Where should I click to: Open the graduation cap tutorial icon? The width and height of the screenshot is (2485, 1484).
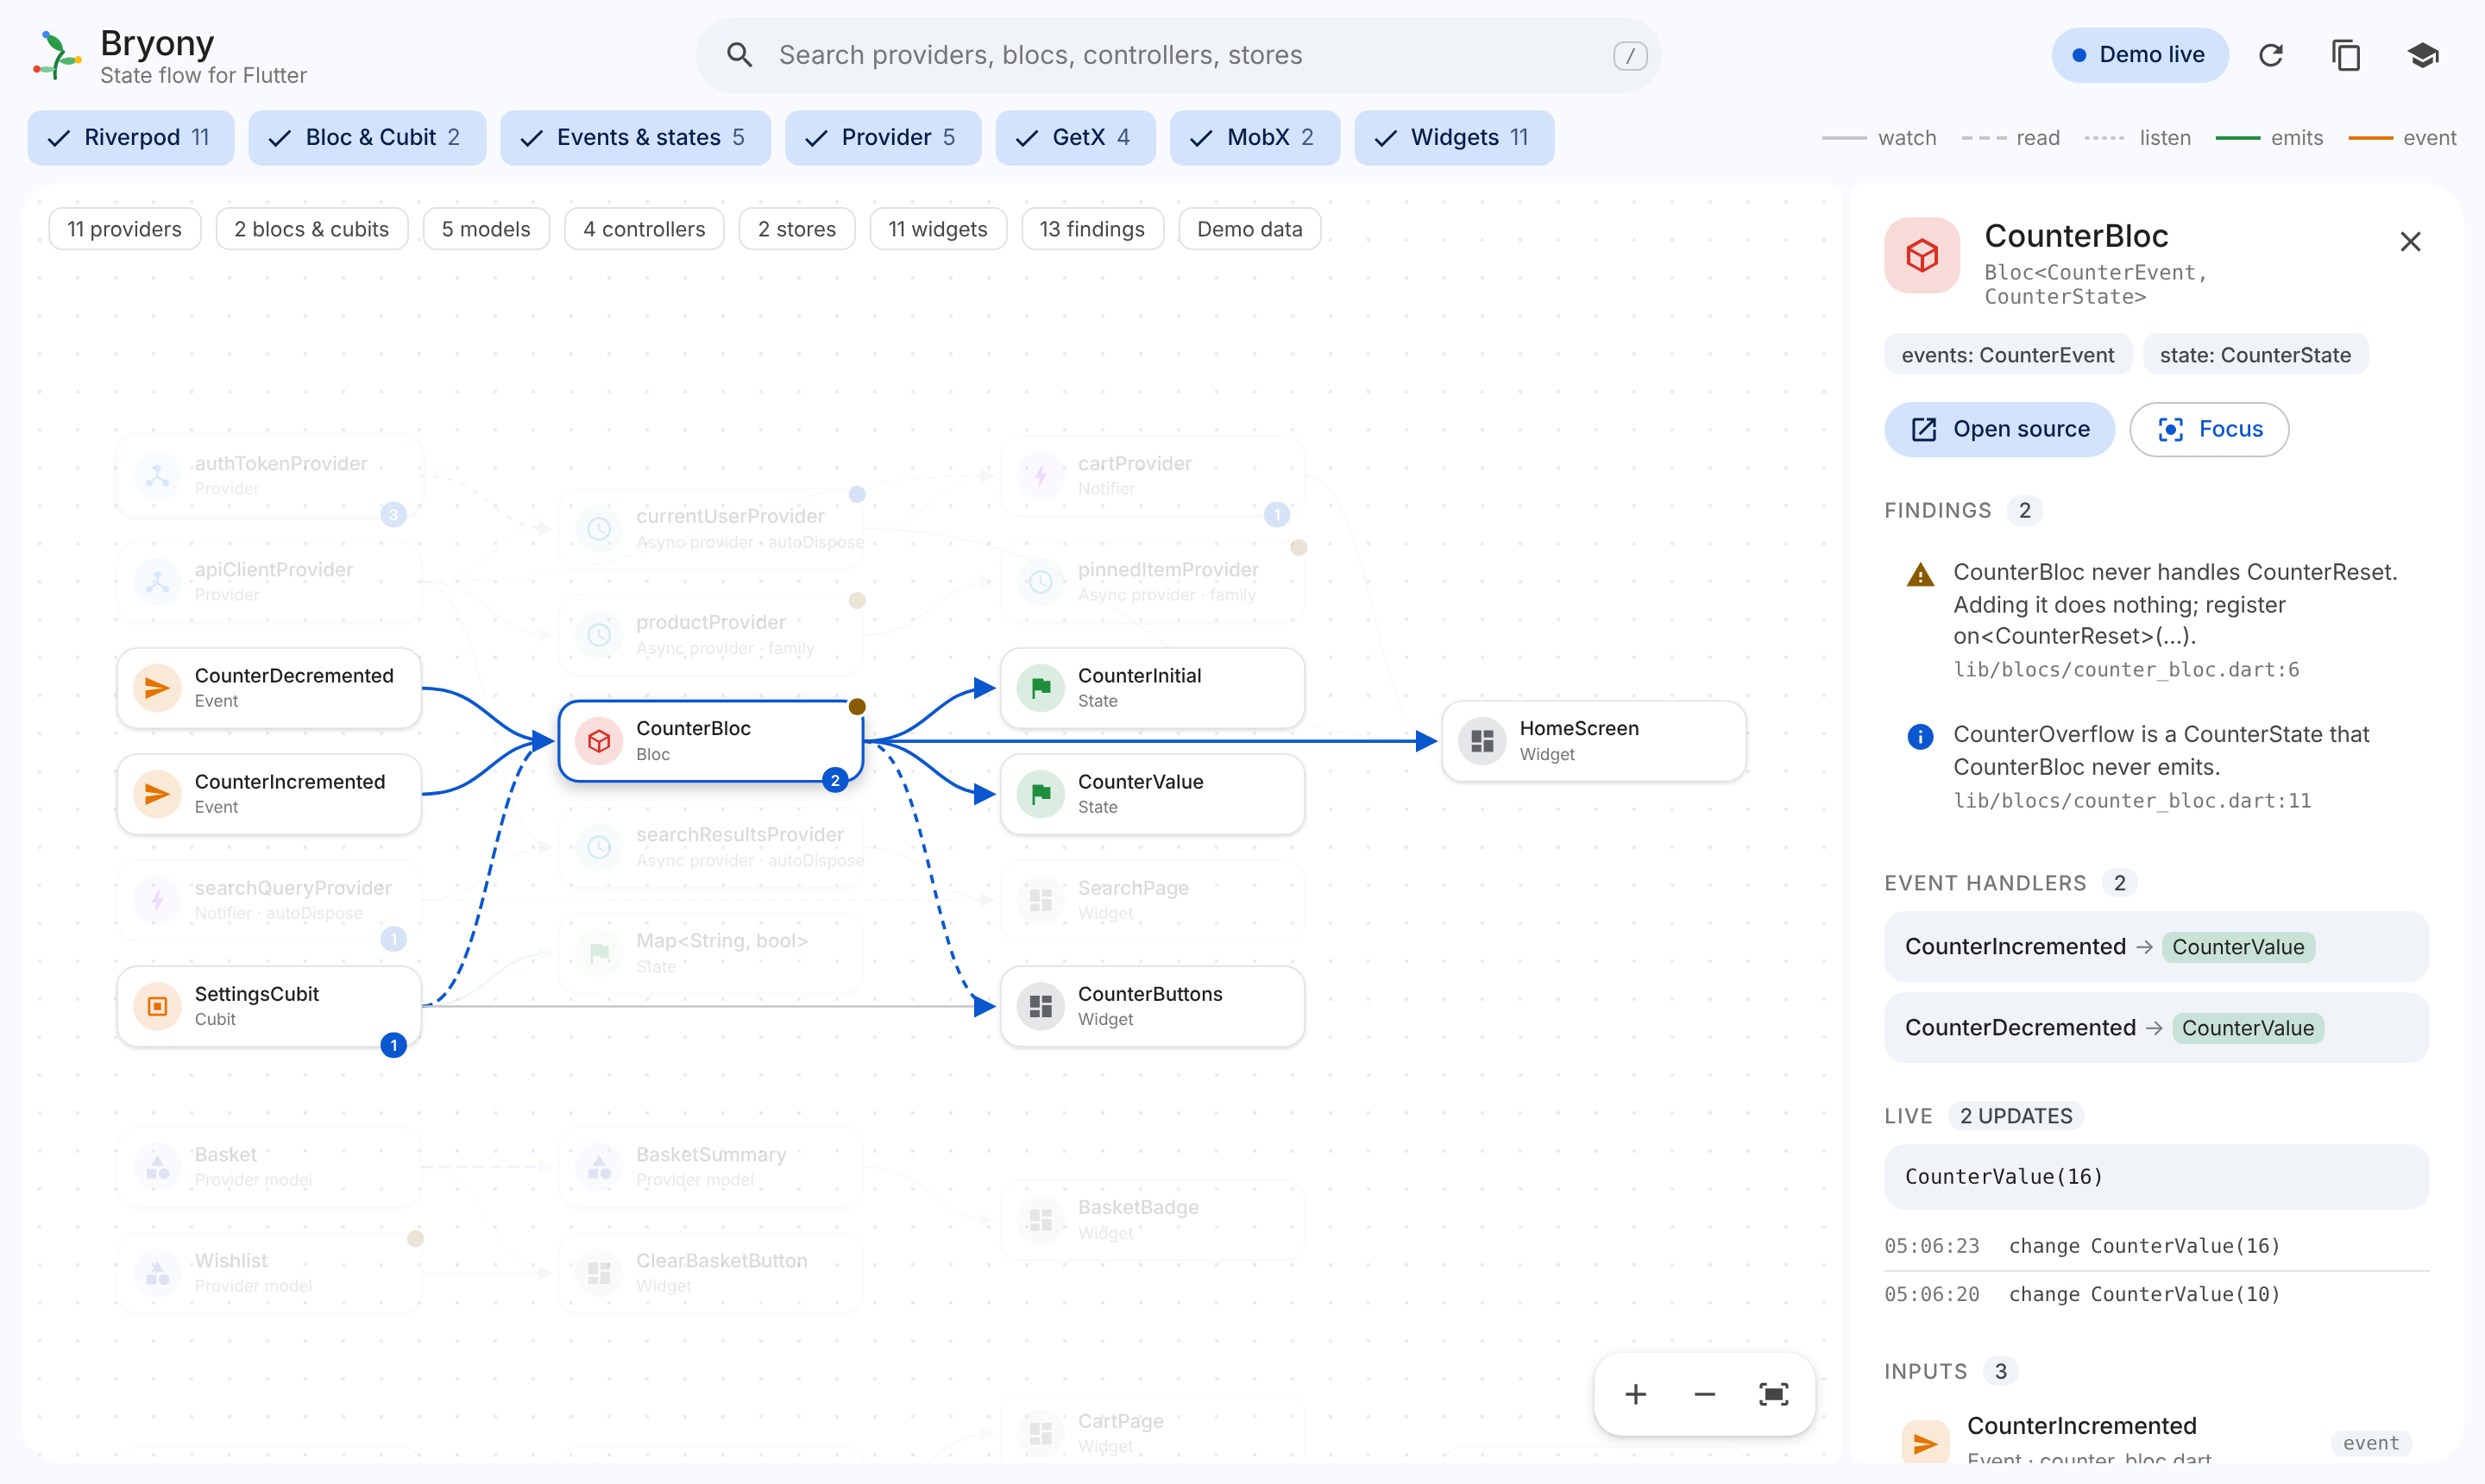pos(2422,55)
